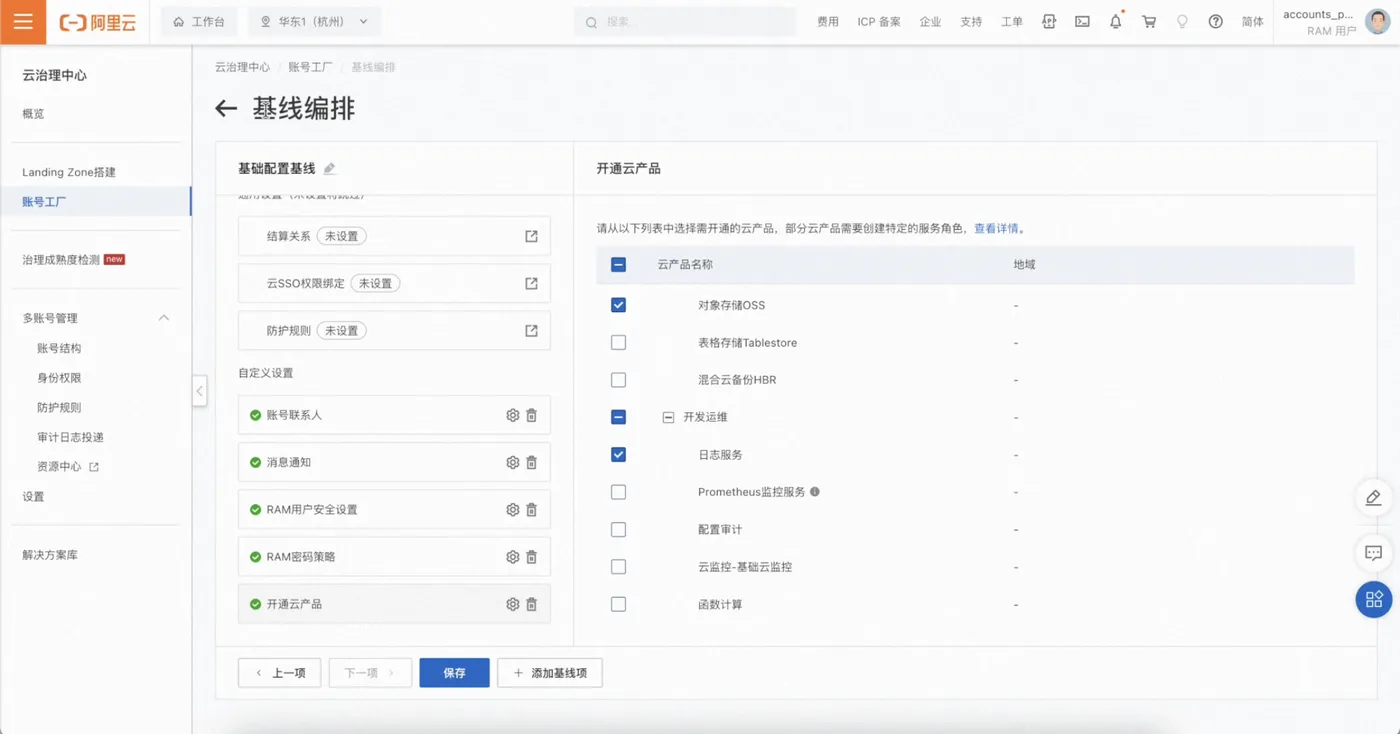The image size is (1400, 734).
Task: Click the top search input field
Action: (685, 21)
